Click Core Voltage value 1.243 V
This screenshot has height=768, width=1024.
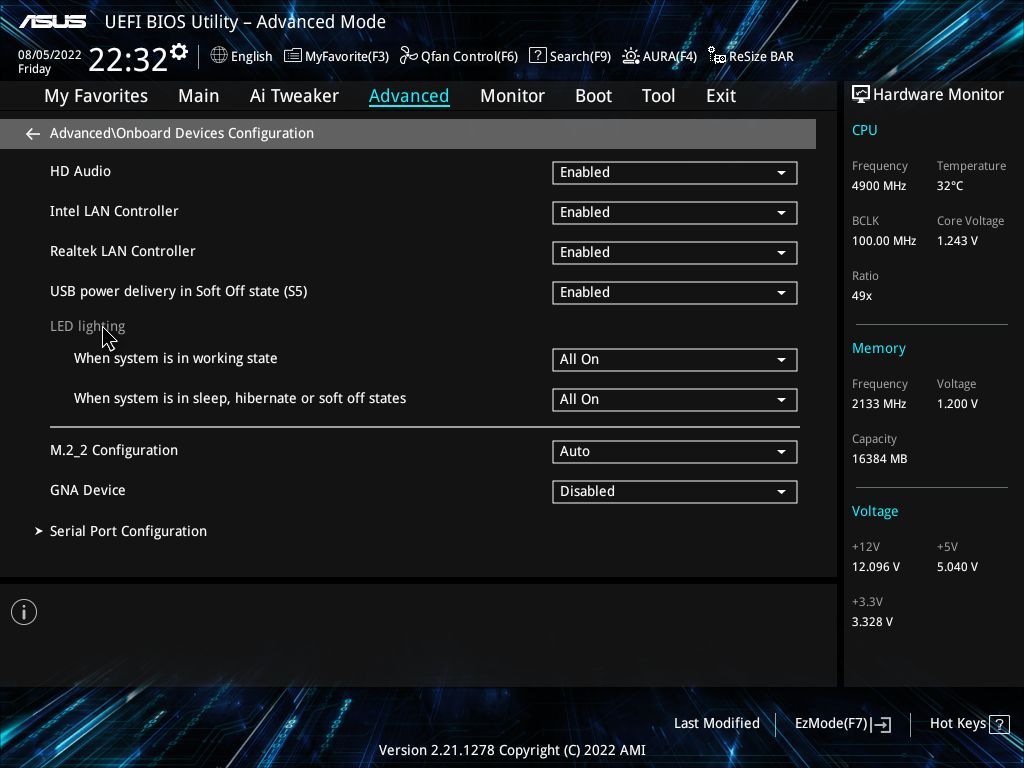click(957, 241)
